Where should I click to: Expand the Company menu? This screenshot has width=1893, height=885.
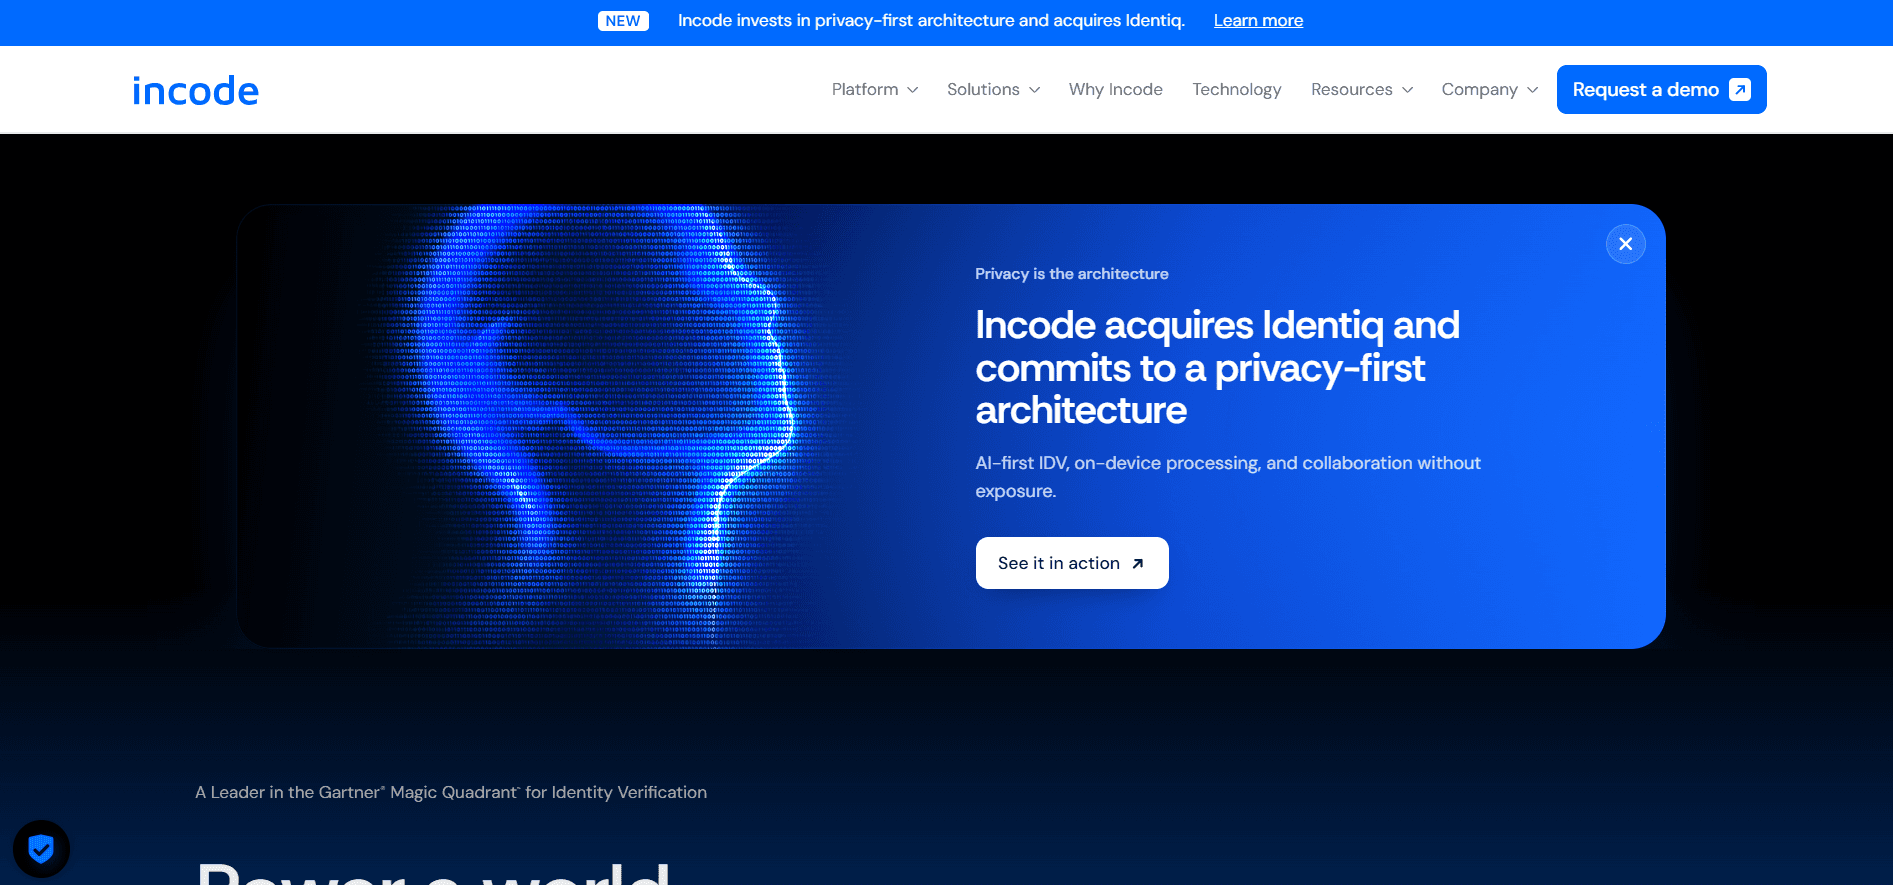(1490, 90)
